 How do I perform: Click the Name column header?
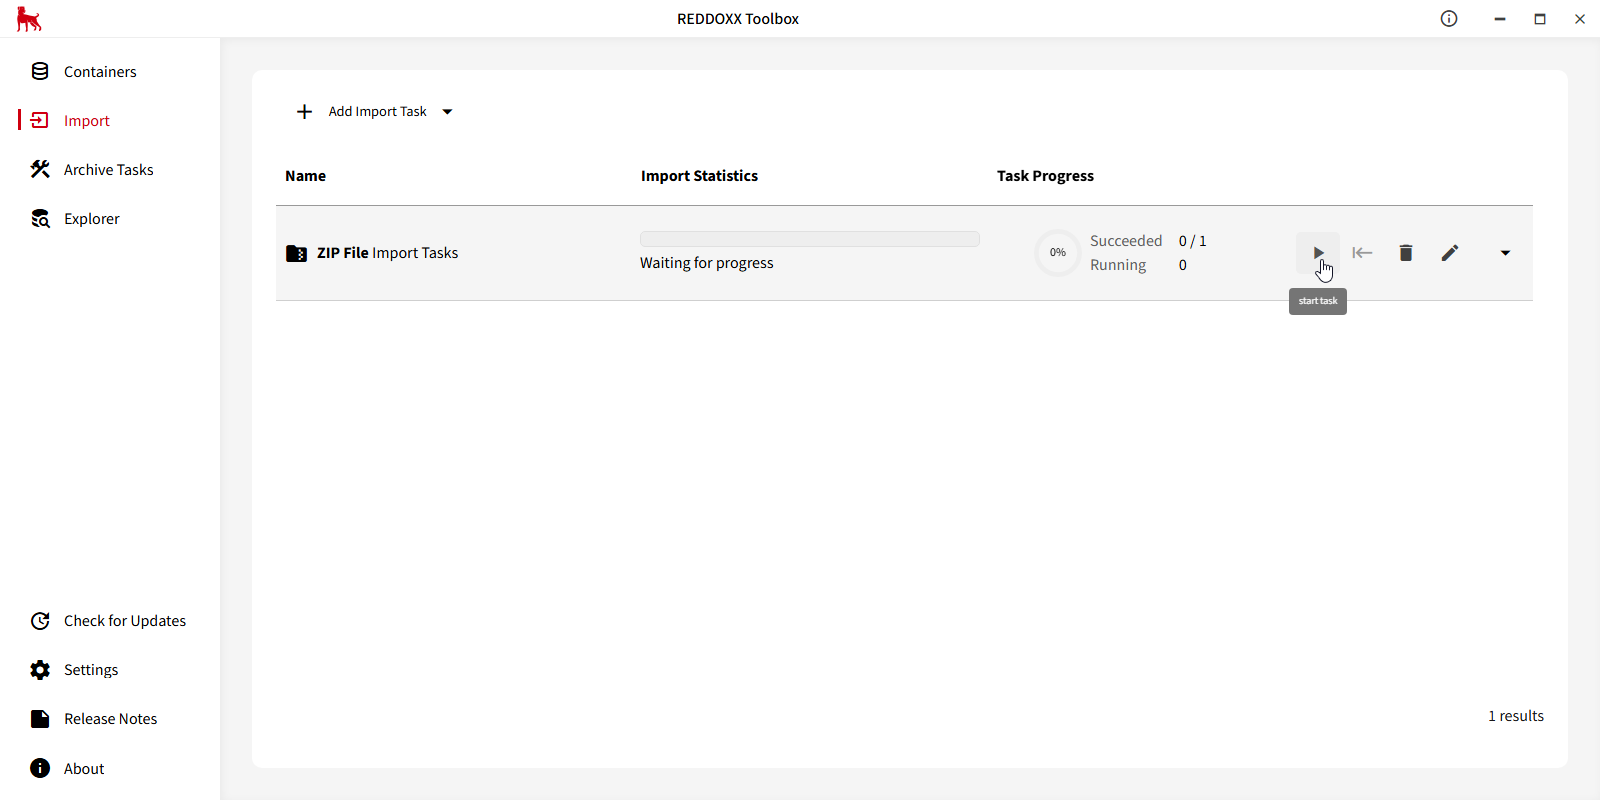tap(305, 176)
